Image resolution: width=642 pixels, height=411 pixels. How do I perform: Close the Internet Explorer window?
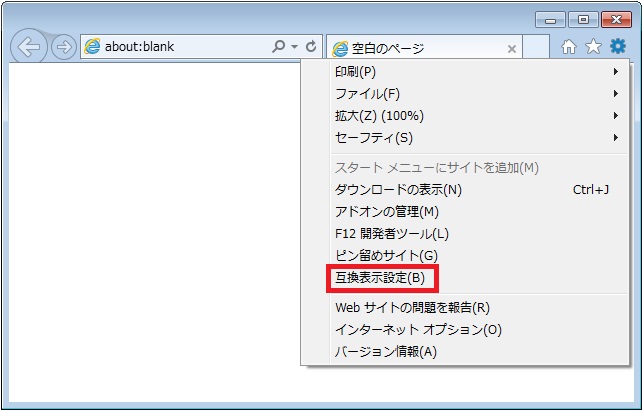[x=616, y=20]
